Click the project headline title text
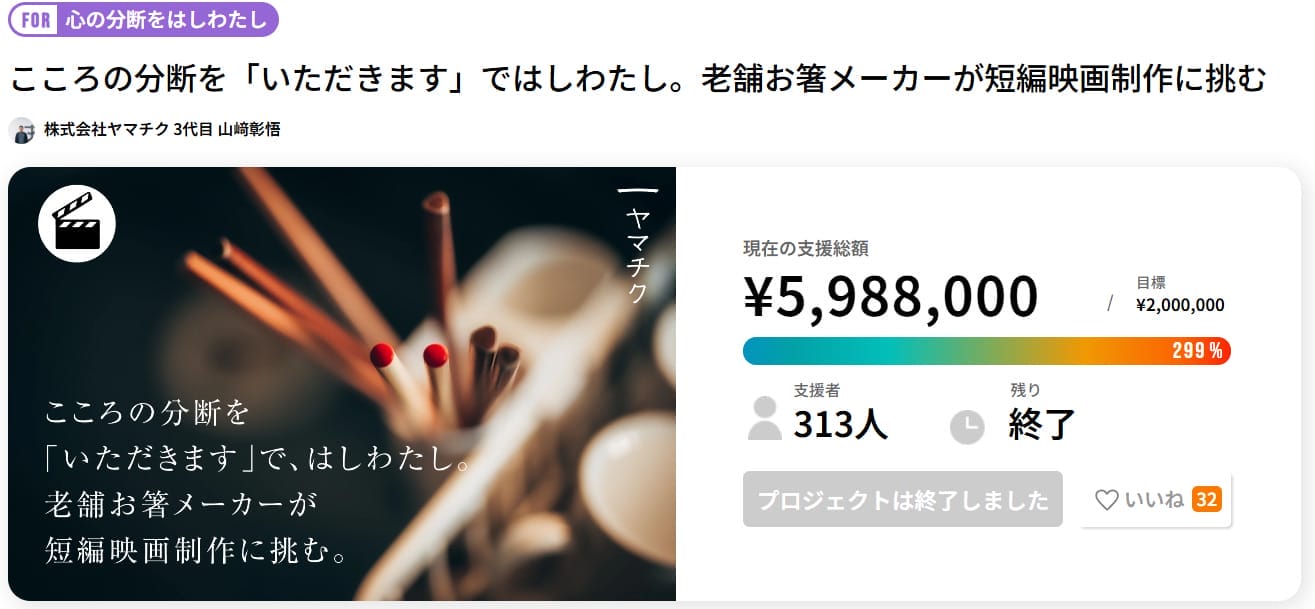Viewport: 1315px width, 609px height. tap(639, 77)
